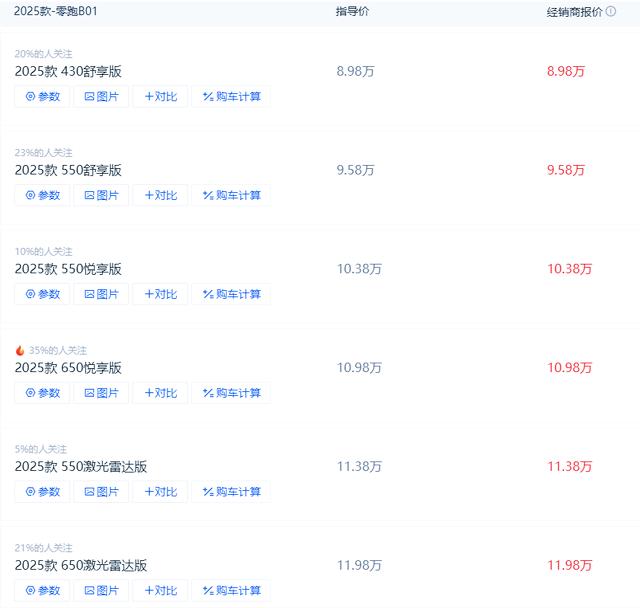Click dealer price 9.58万 in red
The width and height of the screenshot is (640, 608).
pos(566,170)
